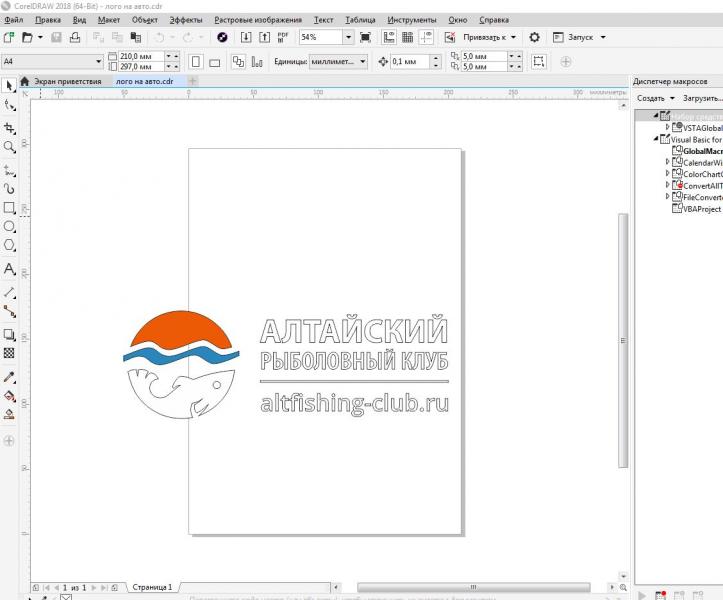Viewport: 723px width, 600px height.
Task: Click the horizontal scrollbar thumb
Action: 474,587
